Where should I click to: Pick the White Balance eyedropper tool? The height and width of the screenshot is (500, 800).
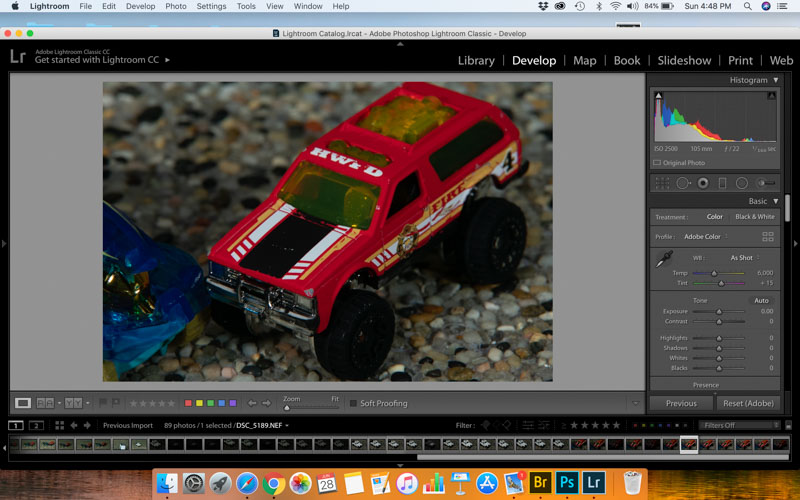664,259
